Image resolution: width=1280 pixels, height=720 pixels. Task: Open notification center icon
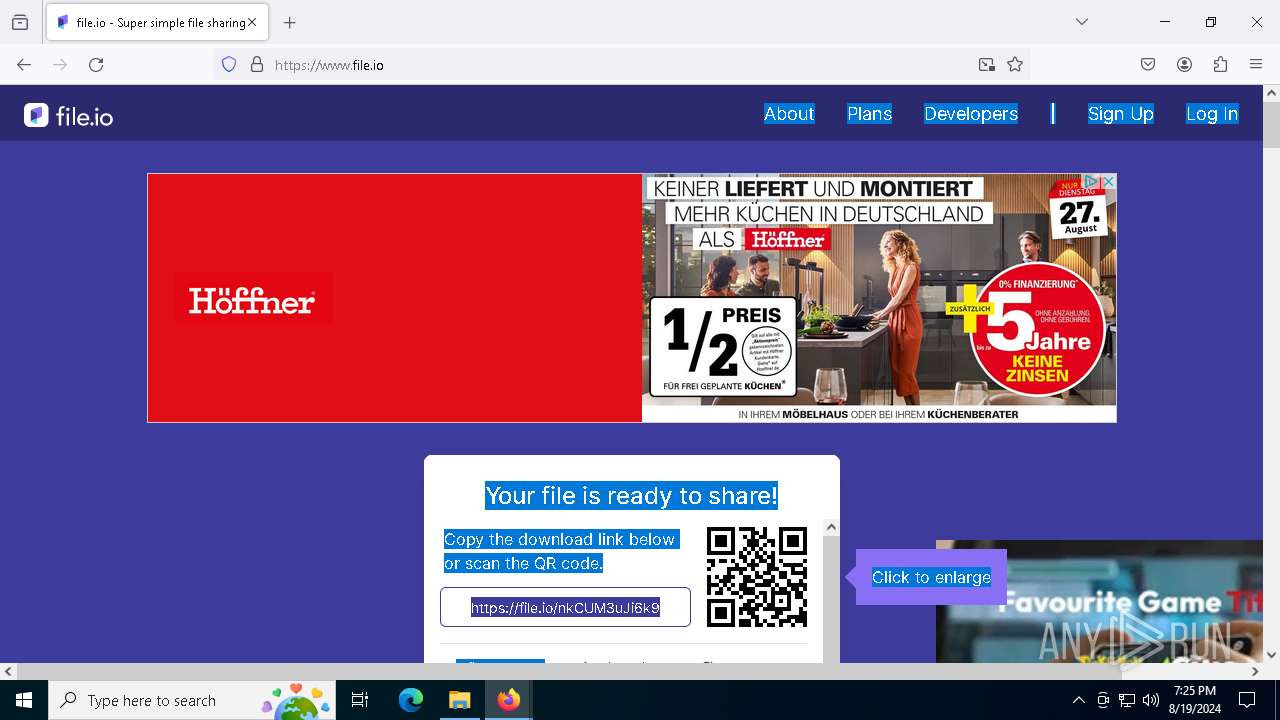(x=1247, y=700)
